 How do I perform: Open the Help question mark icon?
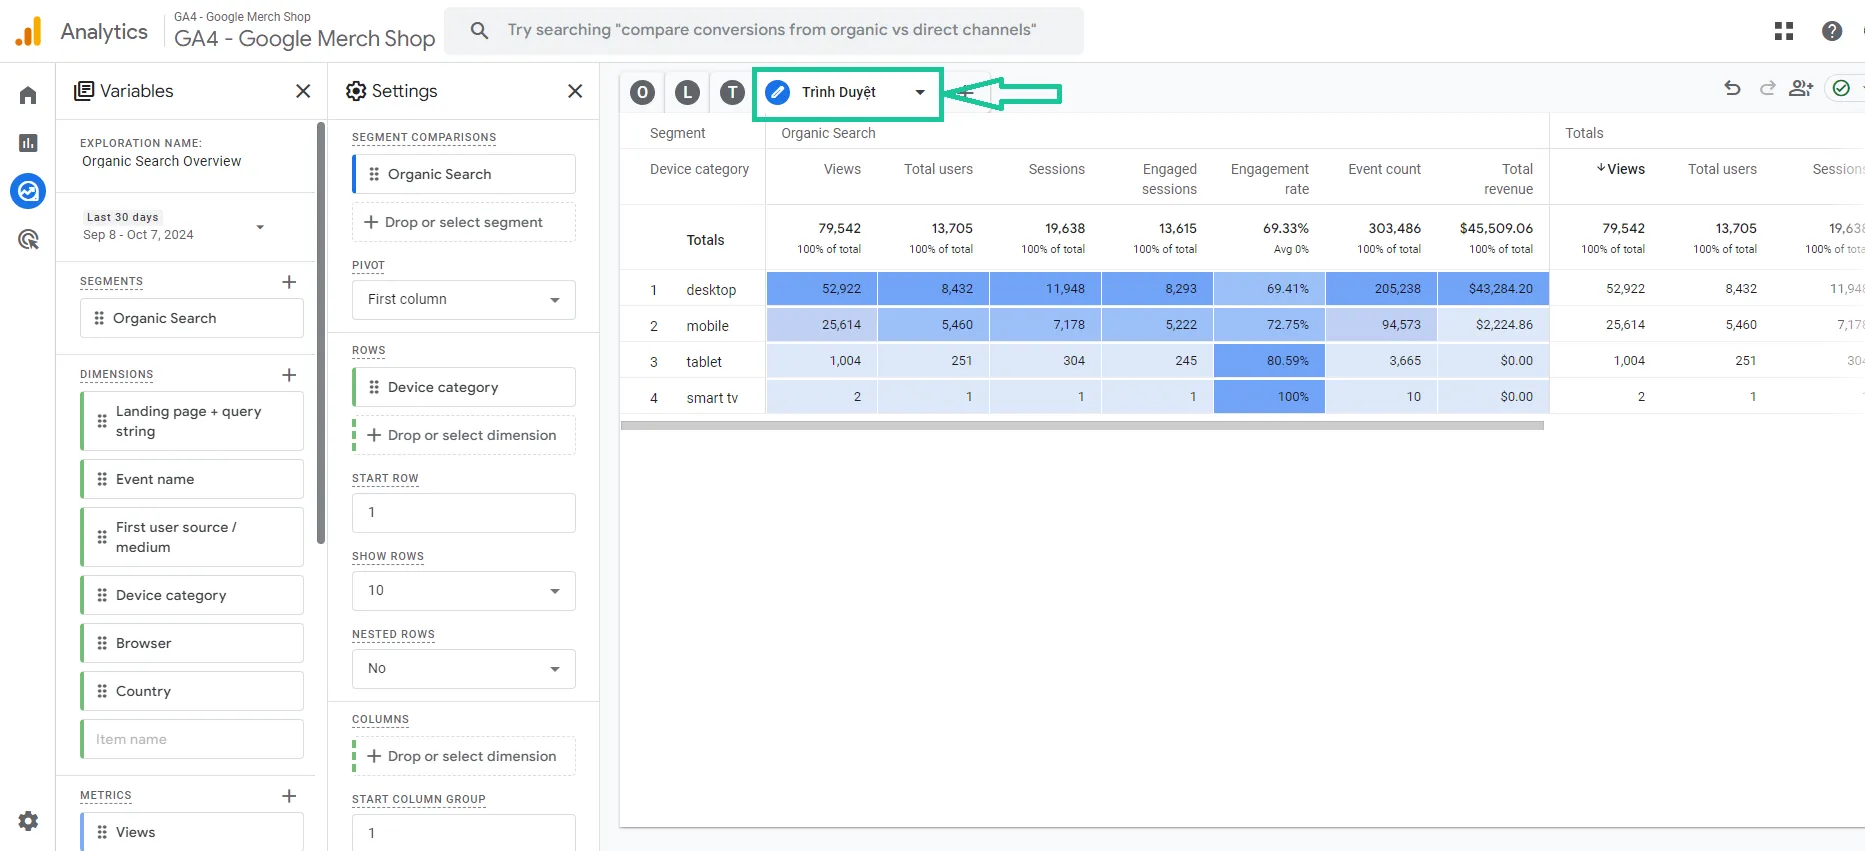click(1832, 31)
